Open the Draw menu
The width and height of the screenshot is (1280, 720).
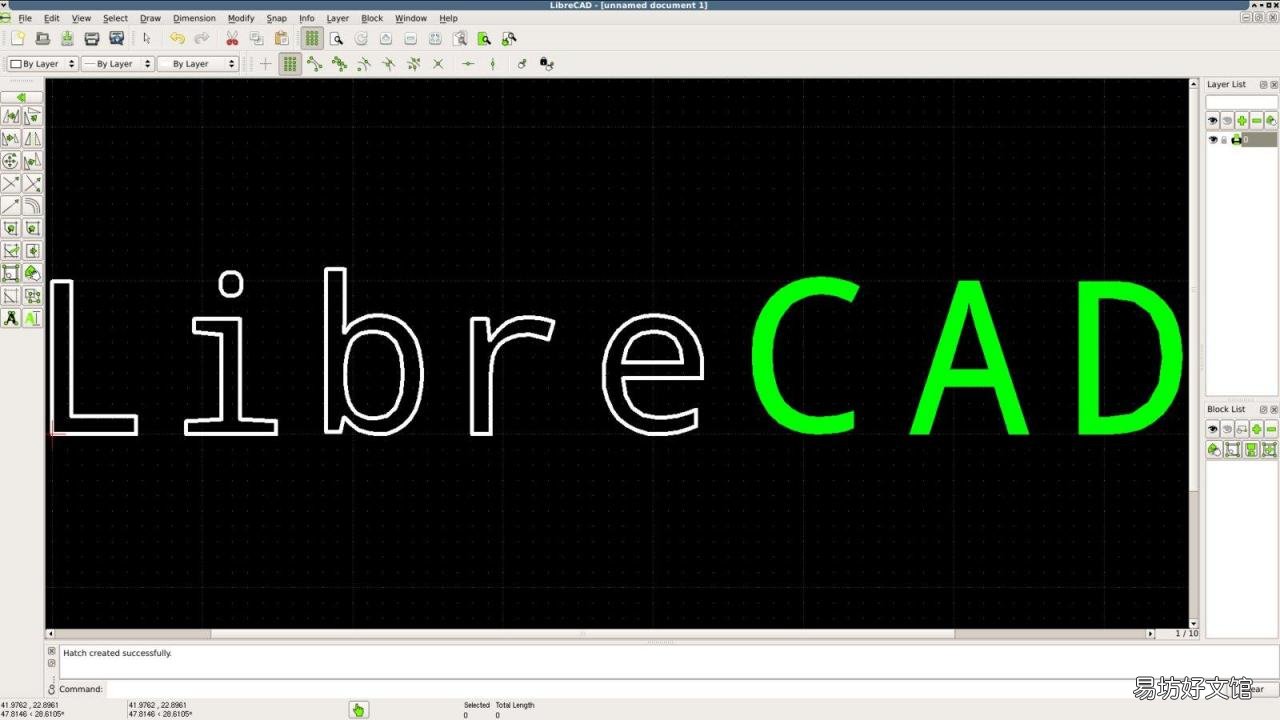point(150,18)
